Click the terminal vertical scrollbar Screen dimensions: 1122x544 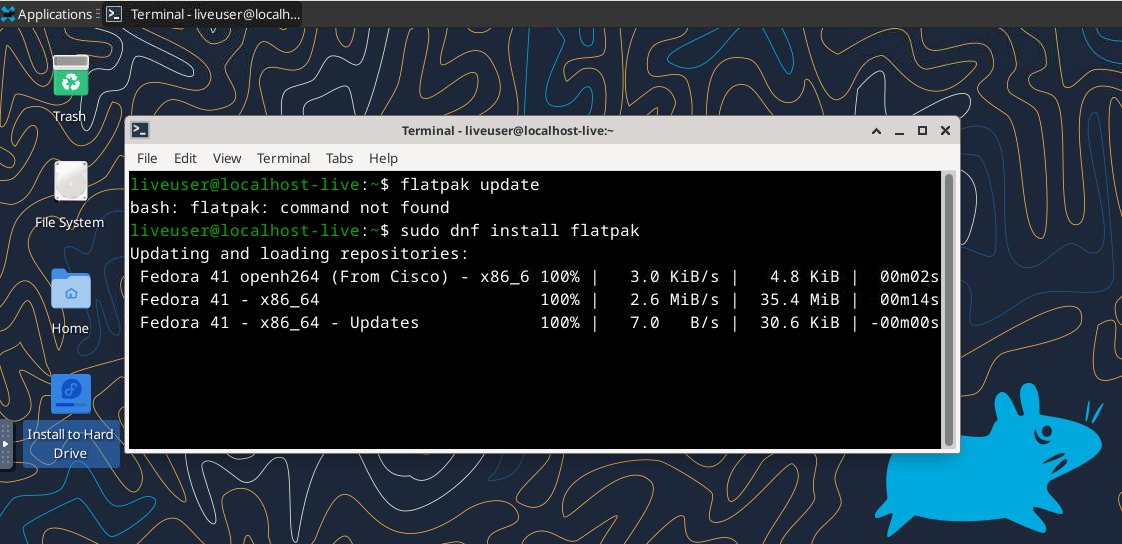[x=949, y=310]
